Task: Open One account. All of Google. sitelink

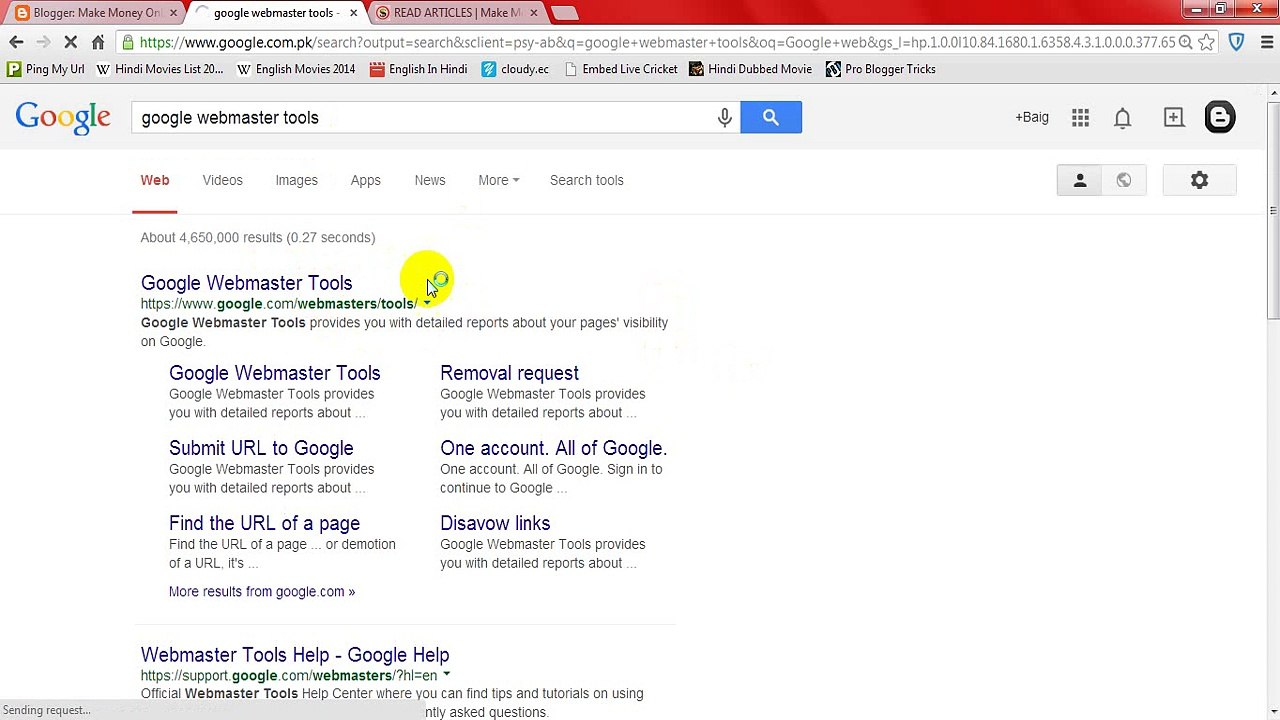Action: (554, 448)
